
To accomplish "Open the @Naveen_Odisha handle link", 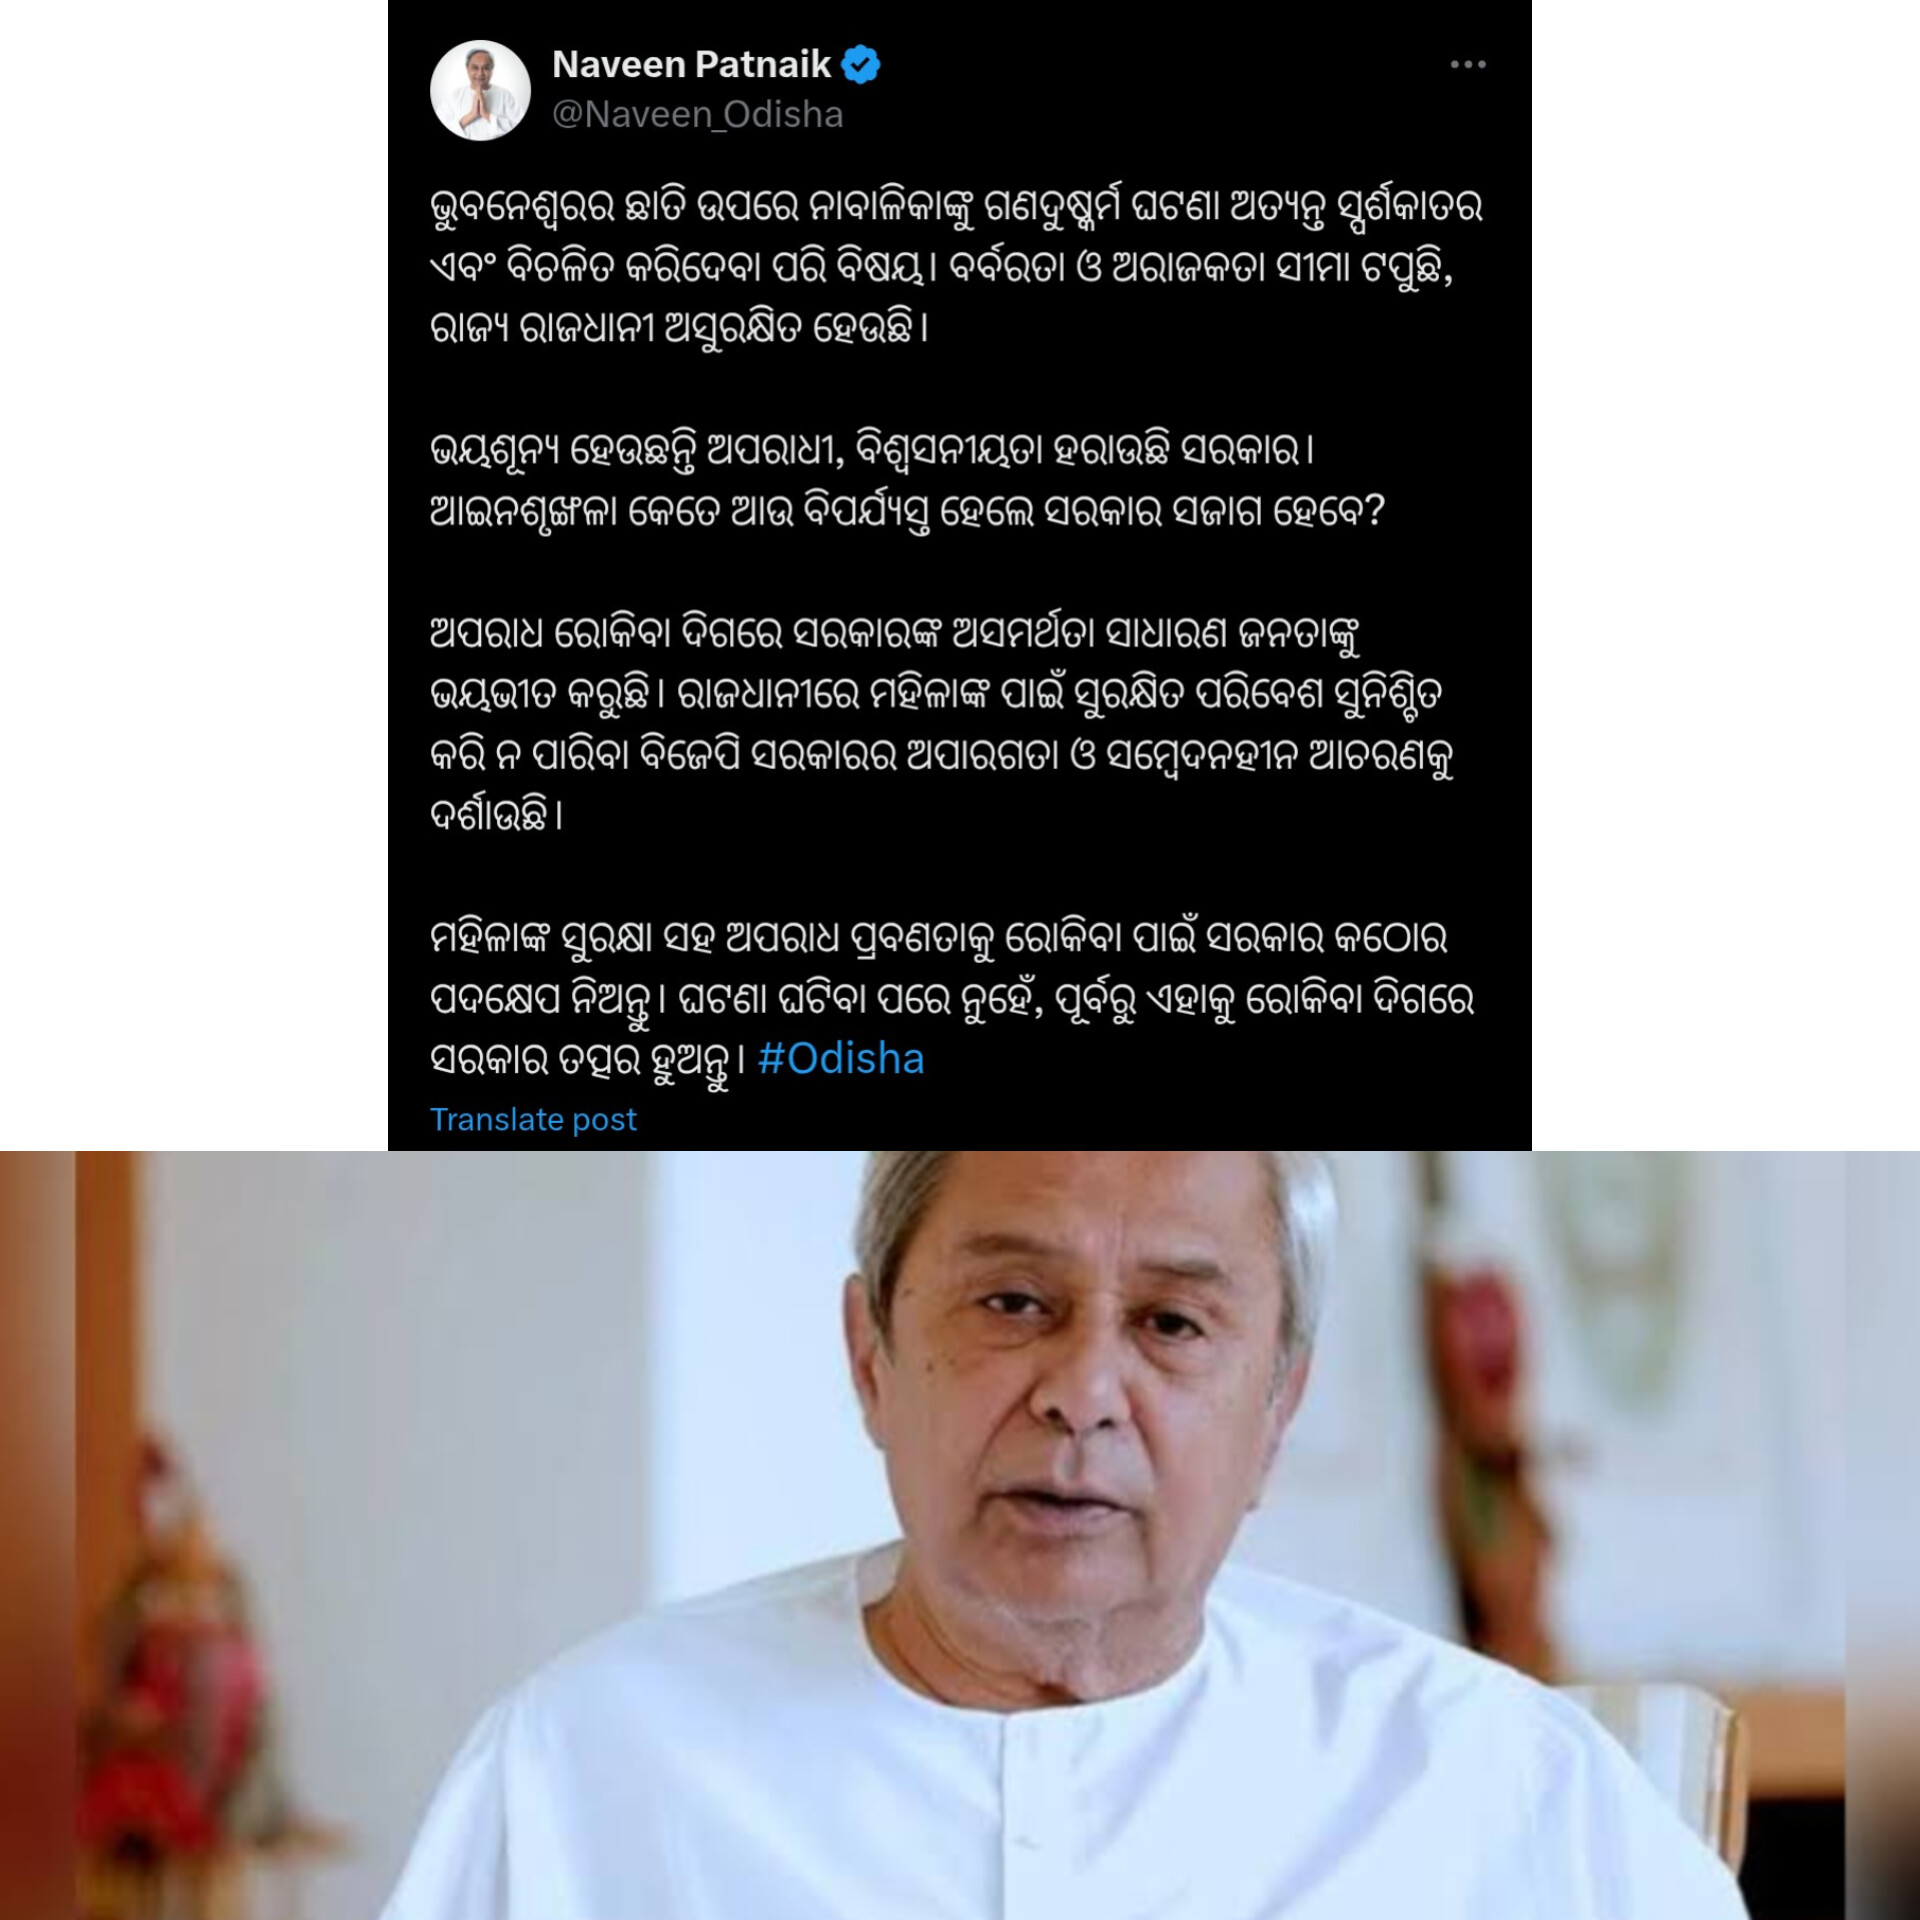I will 697,115.
